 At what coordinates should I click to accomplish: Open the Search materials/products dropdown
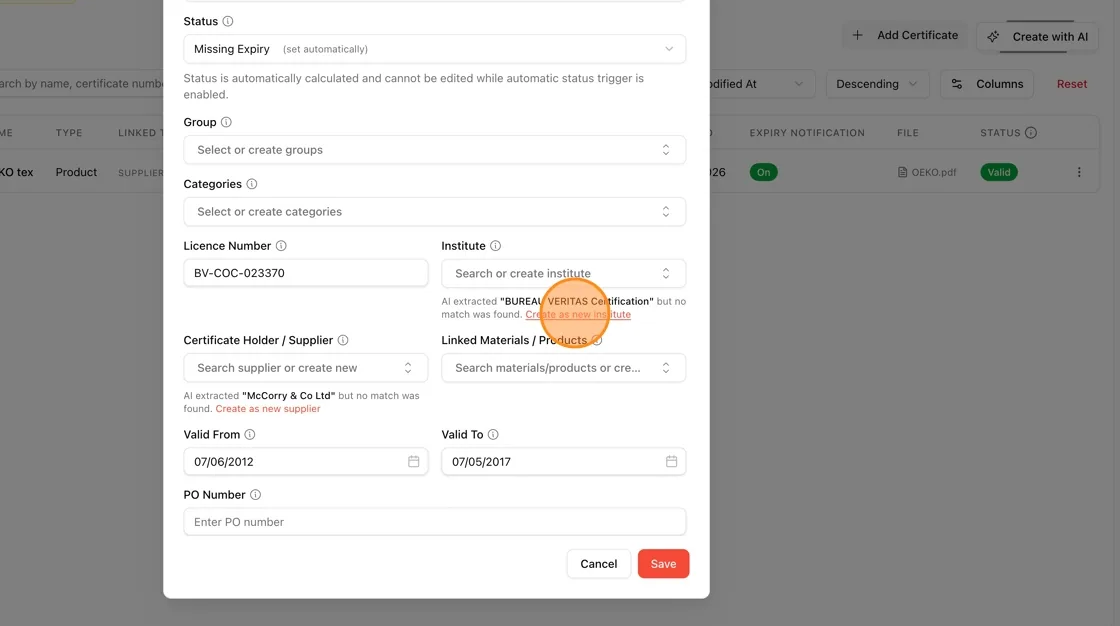click(x=564, y=368)
